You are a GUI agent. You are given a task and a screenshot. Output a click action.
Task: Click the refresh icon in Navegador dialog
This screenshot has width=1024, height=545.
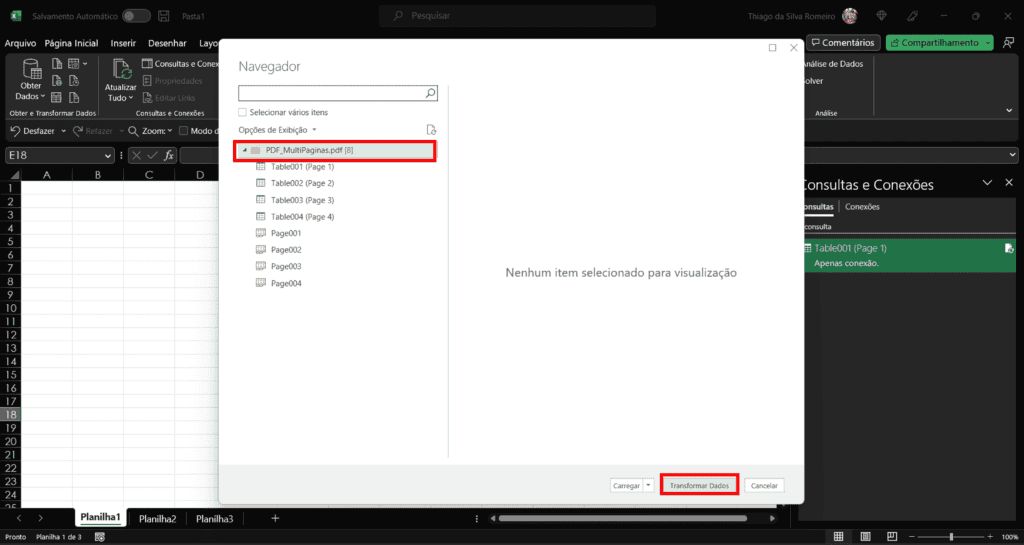(x=431, y=130)
